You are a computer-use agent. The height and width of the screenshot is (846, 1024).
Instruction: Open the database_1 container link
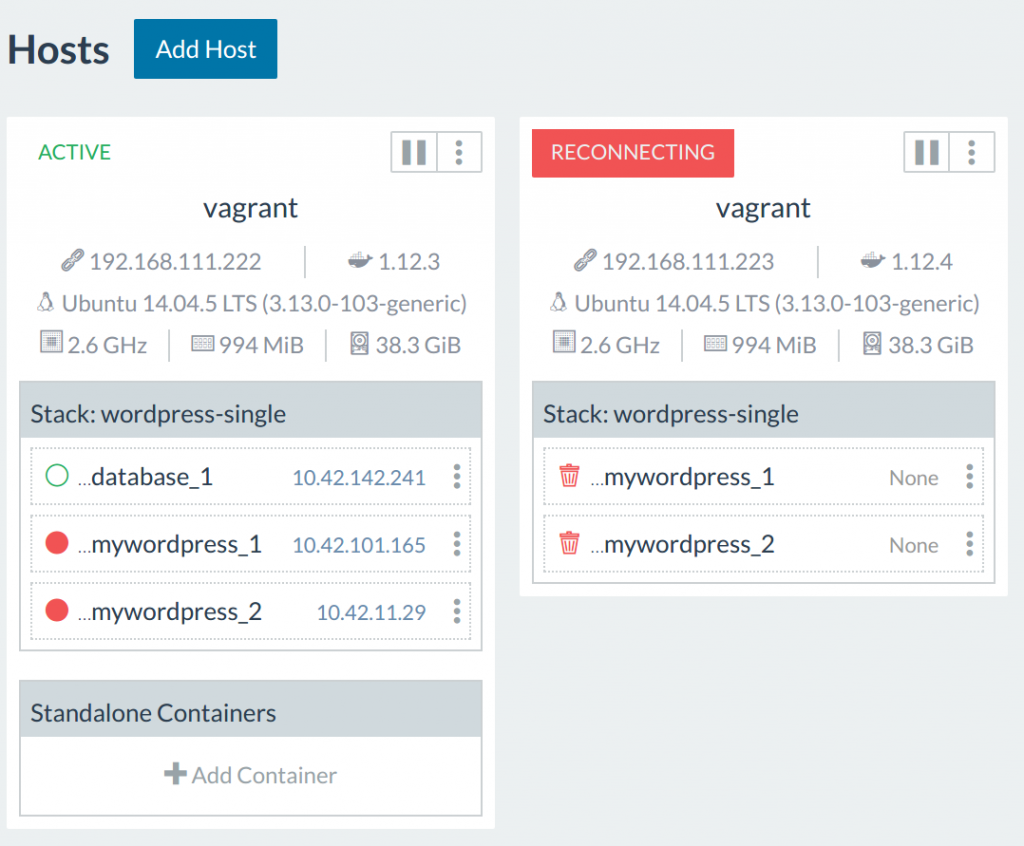click(x=152, y=477)
